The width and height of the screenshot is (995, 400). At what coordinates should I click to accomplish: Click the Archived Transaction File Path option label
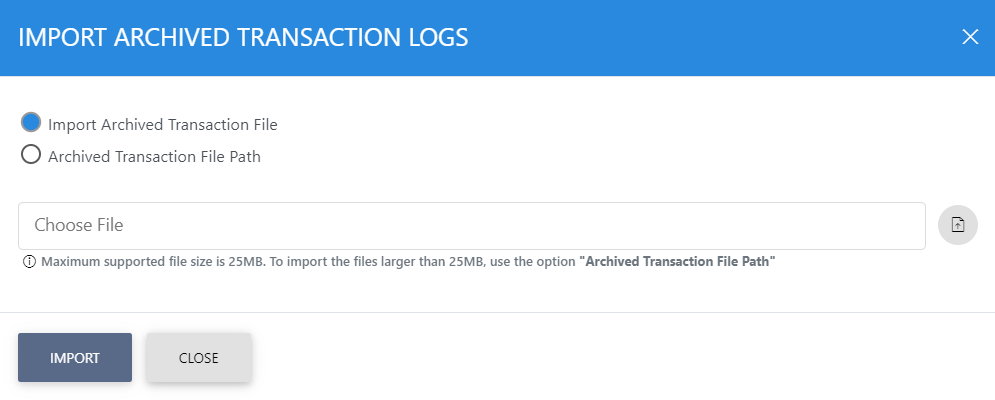click(154, 156)
